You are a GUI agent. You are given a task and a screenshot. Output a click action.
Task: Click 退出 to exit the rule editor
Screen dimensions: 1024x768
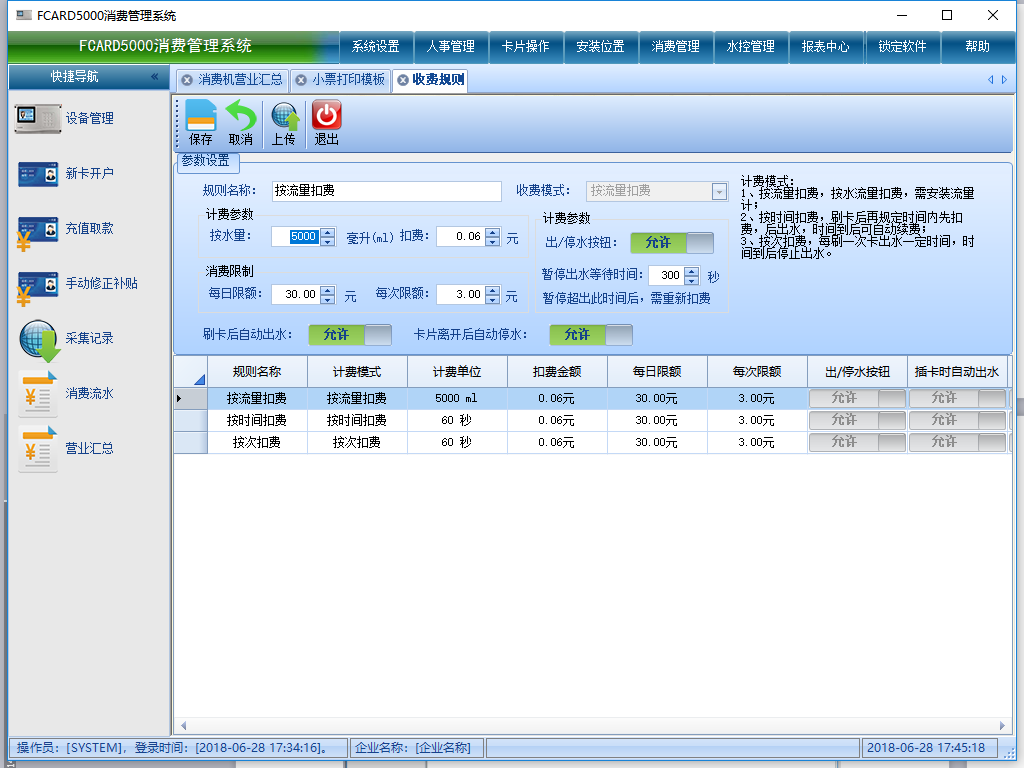pos(327,121)
